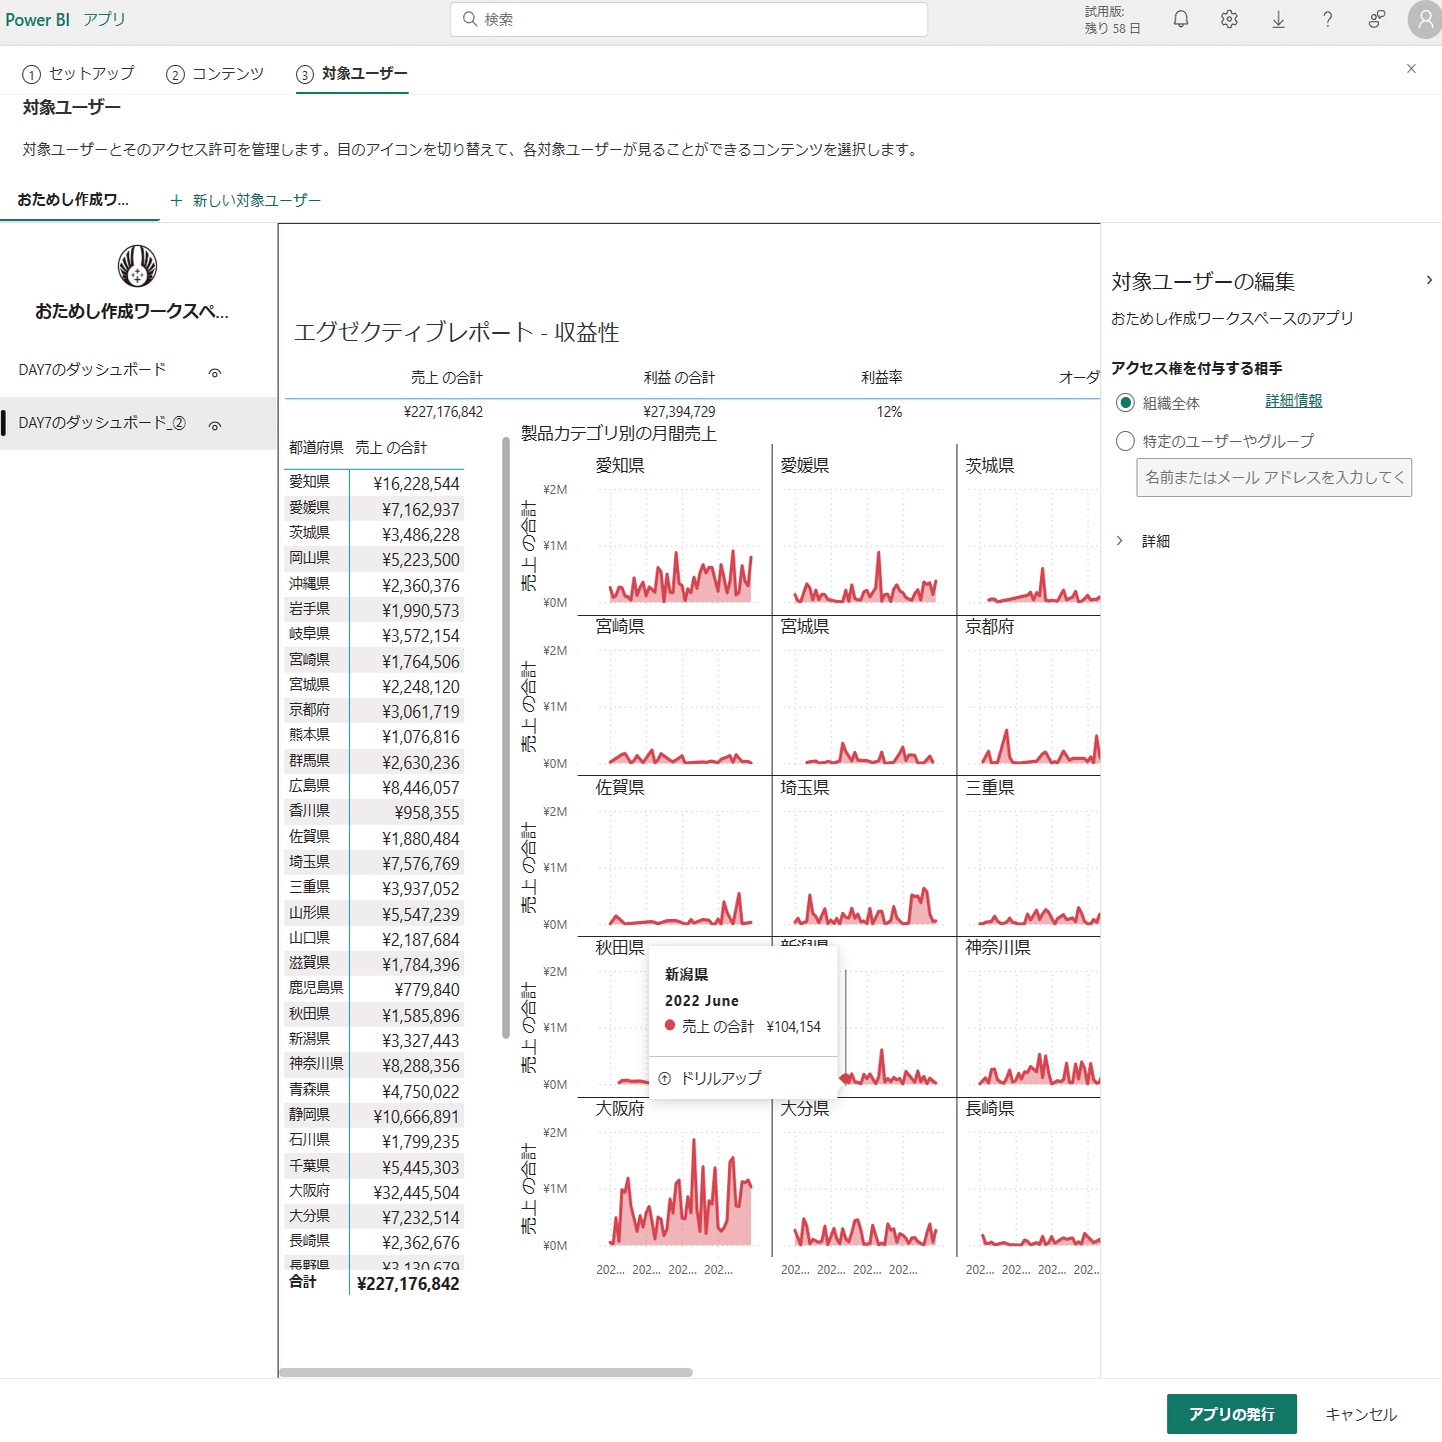The width and height of the screenshot is (1442, 1442).
Task: Click the 試用版 残り 58 日 indicator
Action: tap(1112, 20)
